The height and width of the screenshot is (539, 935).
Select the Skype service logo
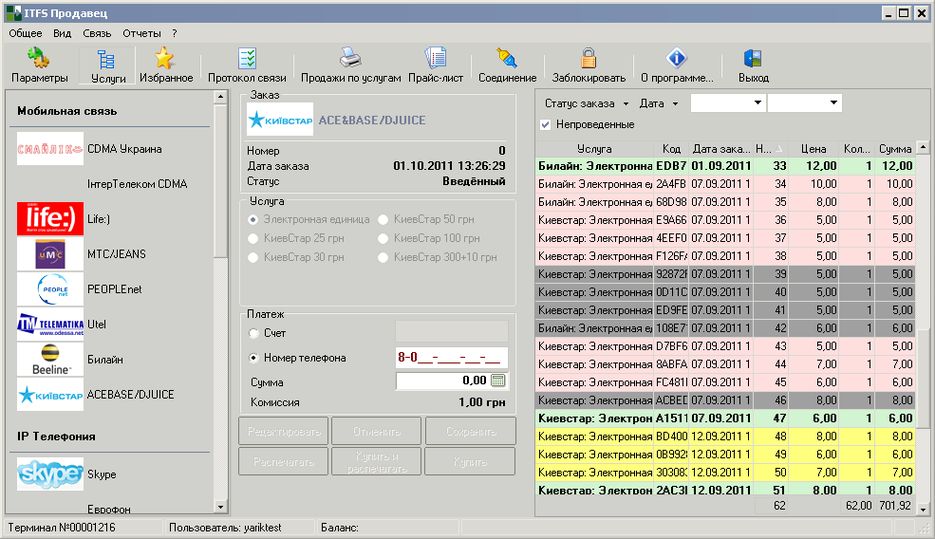[x=50, y=474]
